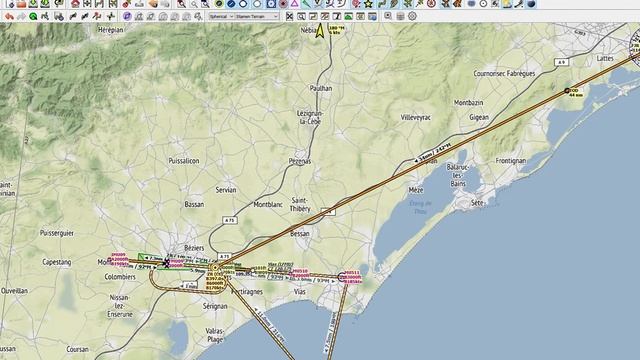Click the Cournonsec Fabrègues label

[x=504, y=73]
